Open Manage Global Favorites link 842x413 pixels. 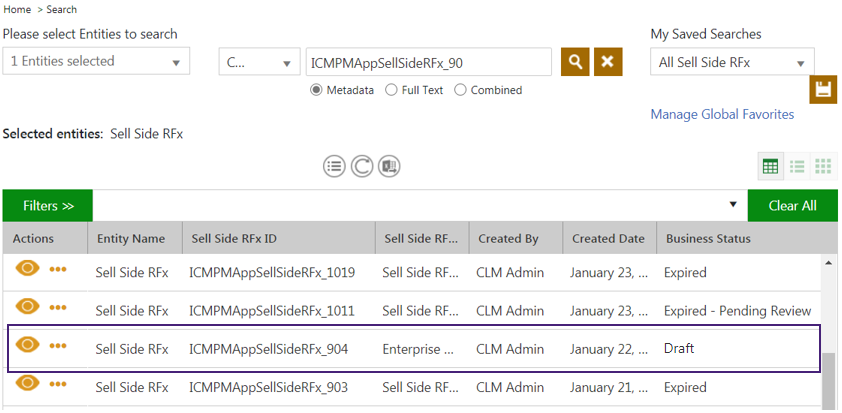pyautogui.click(x=722, y=114)
